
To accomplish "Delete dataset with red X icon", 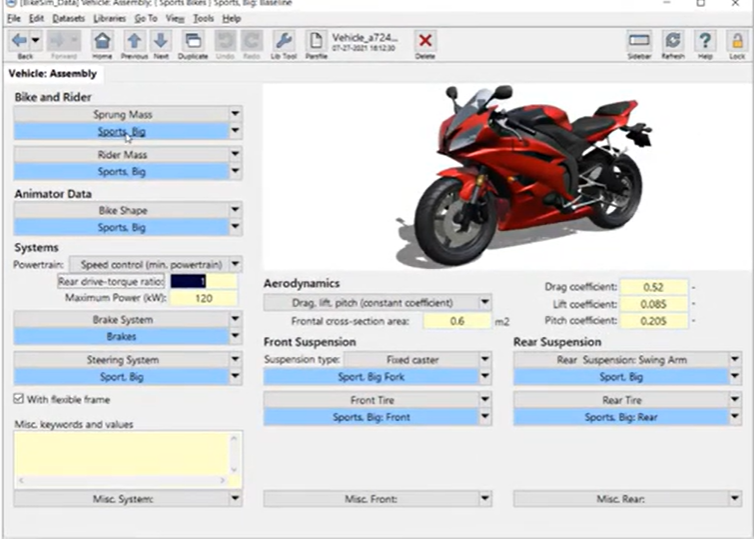I will coord(425,41).
